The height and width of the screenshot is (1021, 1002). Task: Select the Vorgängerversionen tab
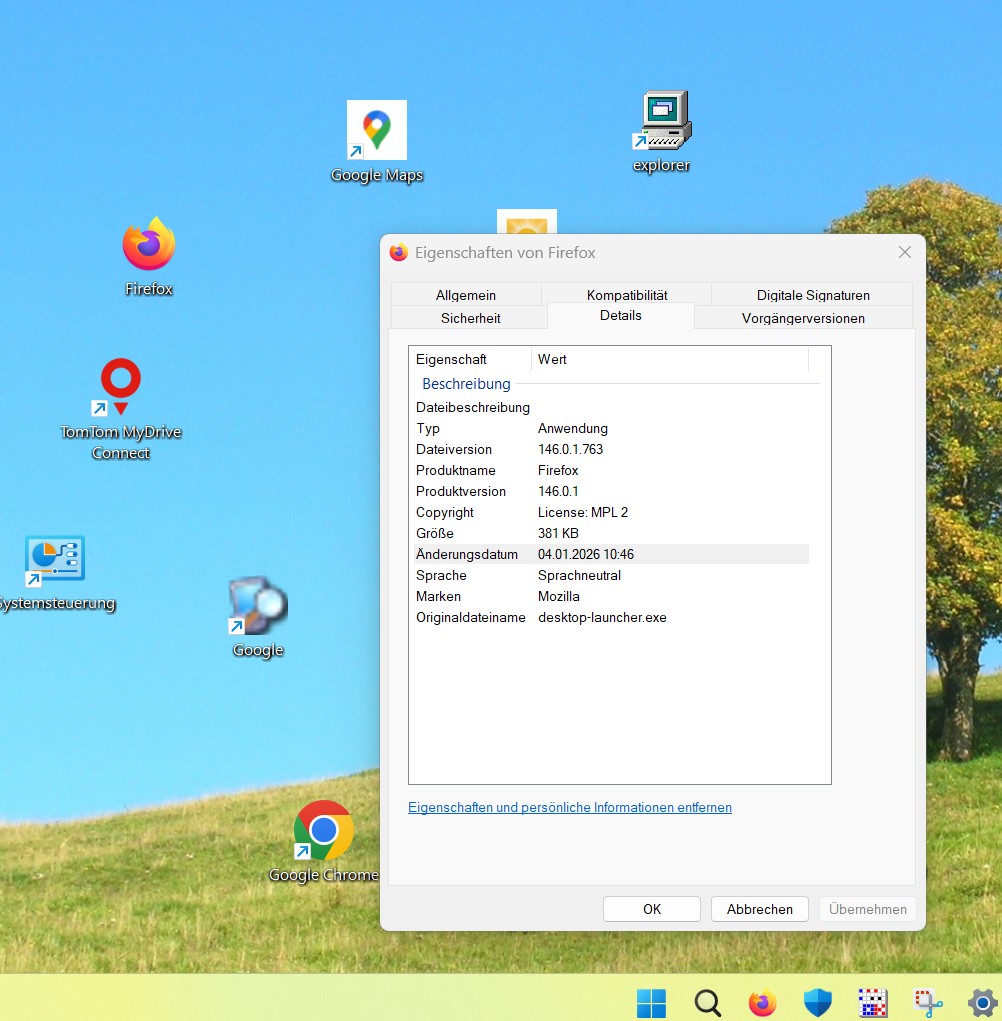(803, 318)
